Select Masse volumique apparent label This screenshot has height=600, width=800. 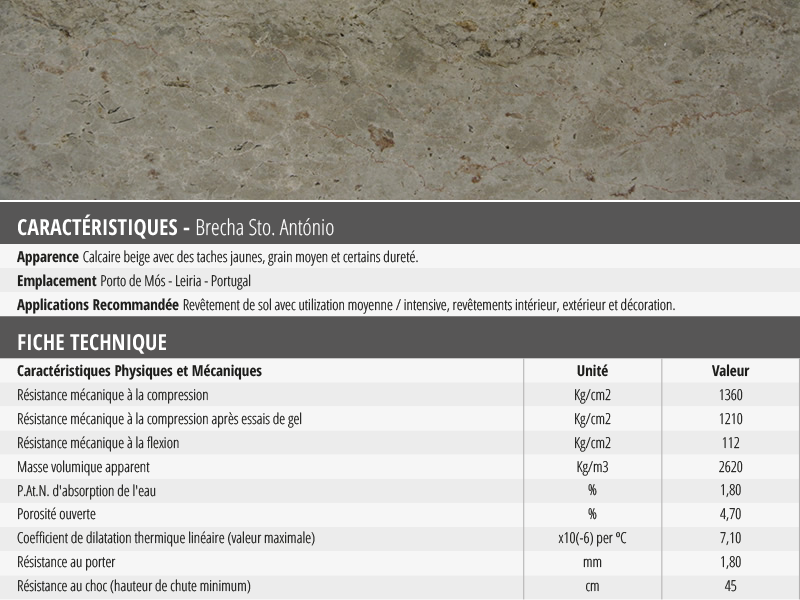(x=83, y=467)
